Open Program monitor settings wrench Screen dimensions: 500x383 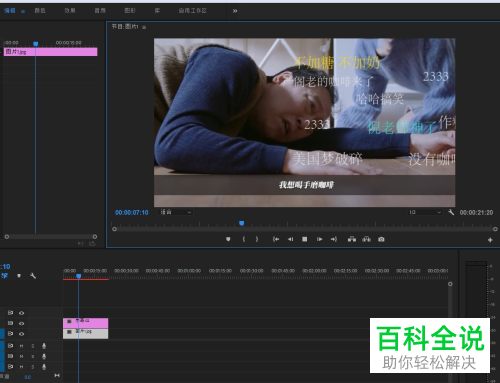tap(451, 212)
